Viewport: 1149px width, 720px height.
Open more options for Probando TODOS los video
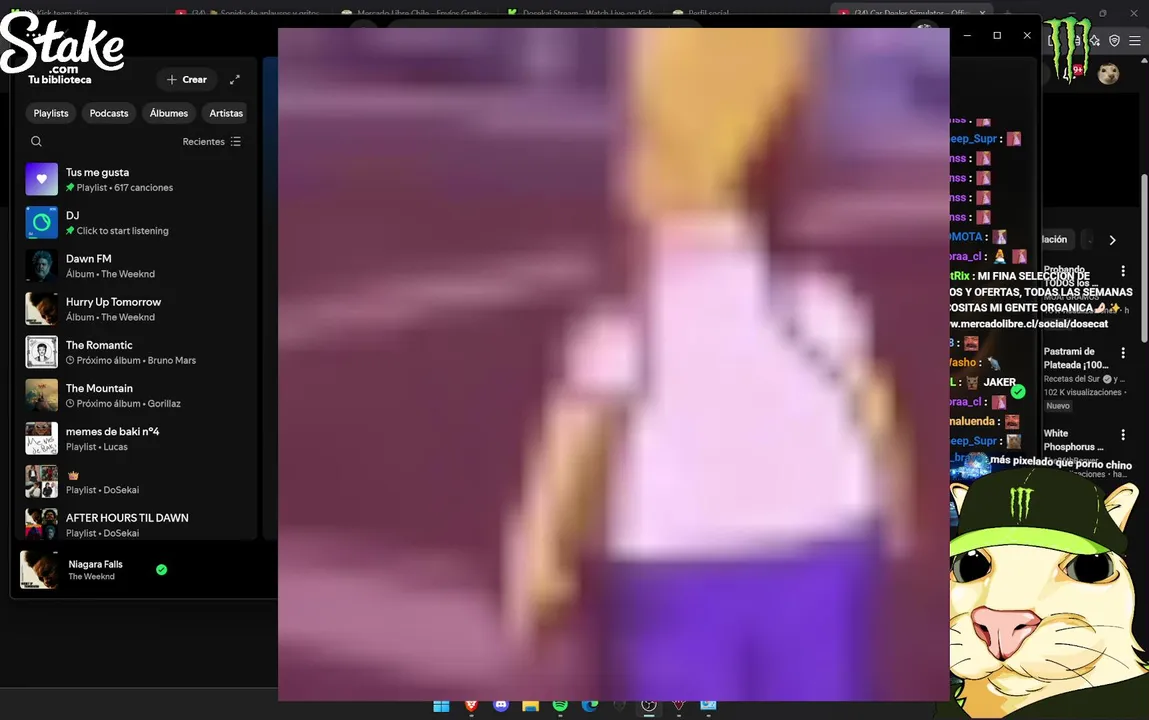tap(1123, 271)
